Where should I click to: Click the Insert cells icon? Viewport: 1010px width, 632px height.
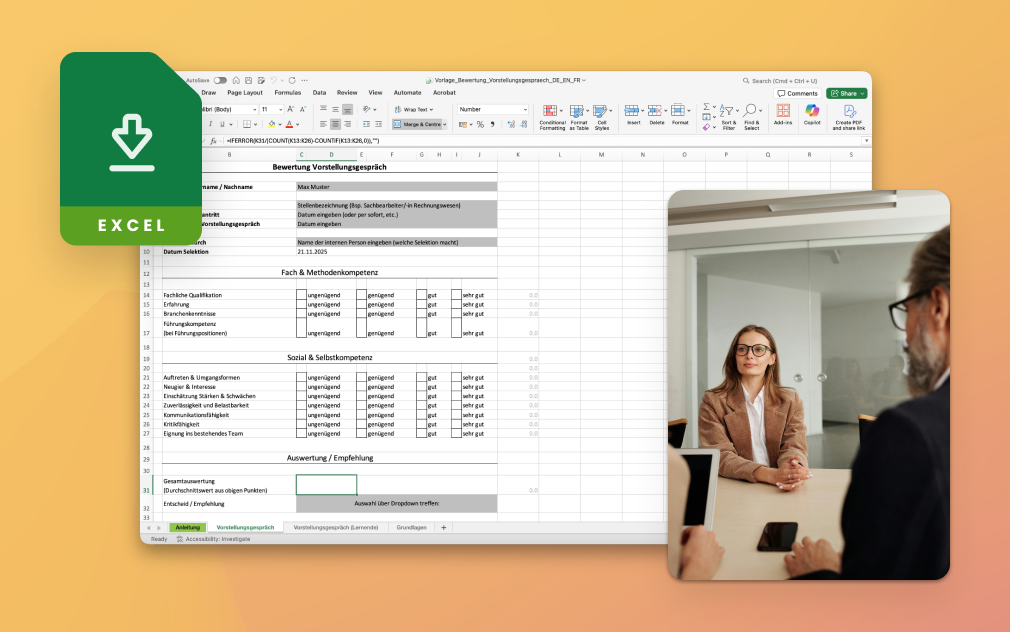pyautogui.click(x=633, y=110)
